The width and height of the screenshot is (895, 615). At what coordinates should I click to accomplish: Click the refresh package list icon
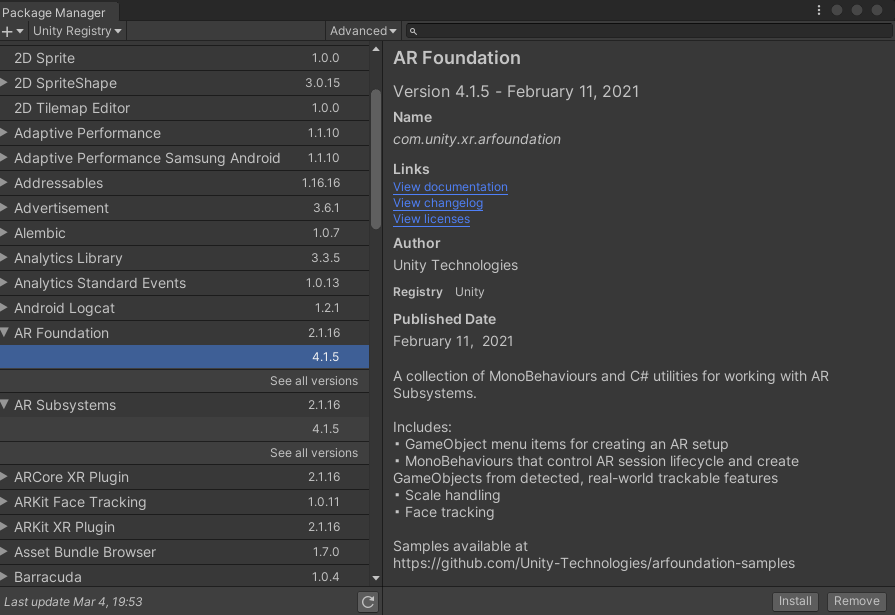[368, 601]
